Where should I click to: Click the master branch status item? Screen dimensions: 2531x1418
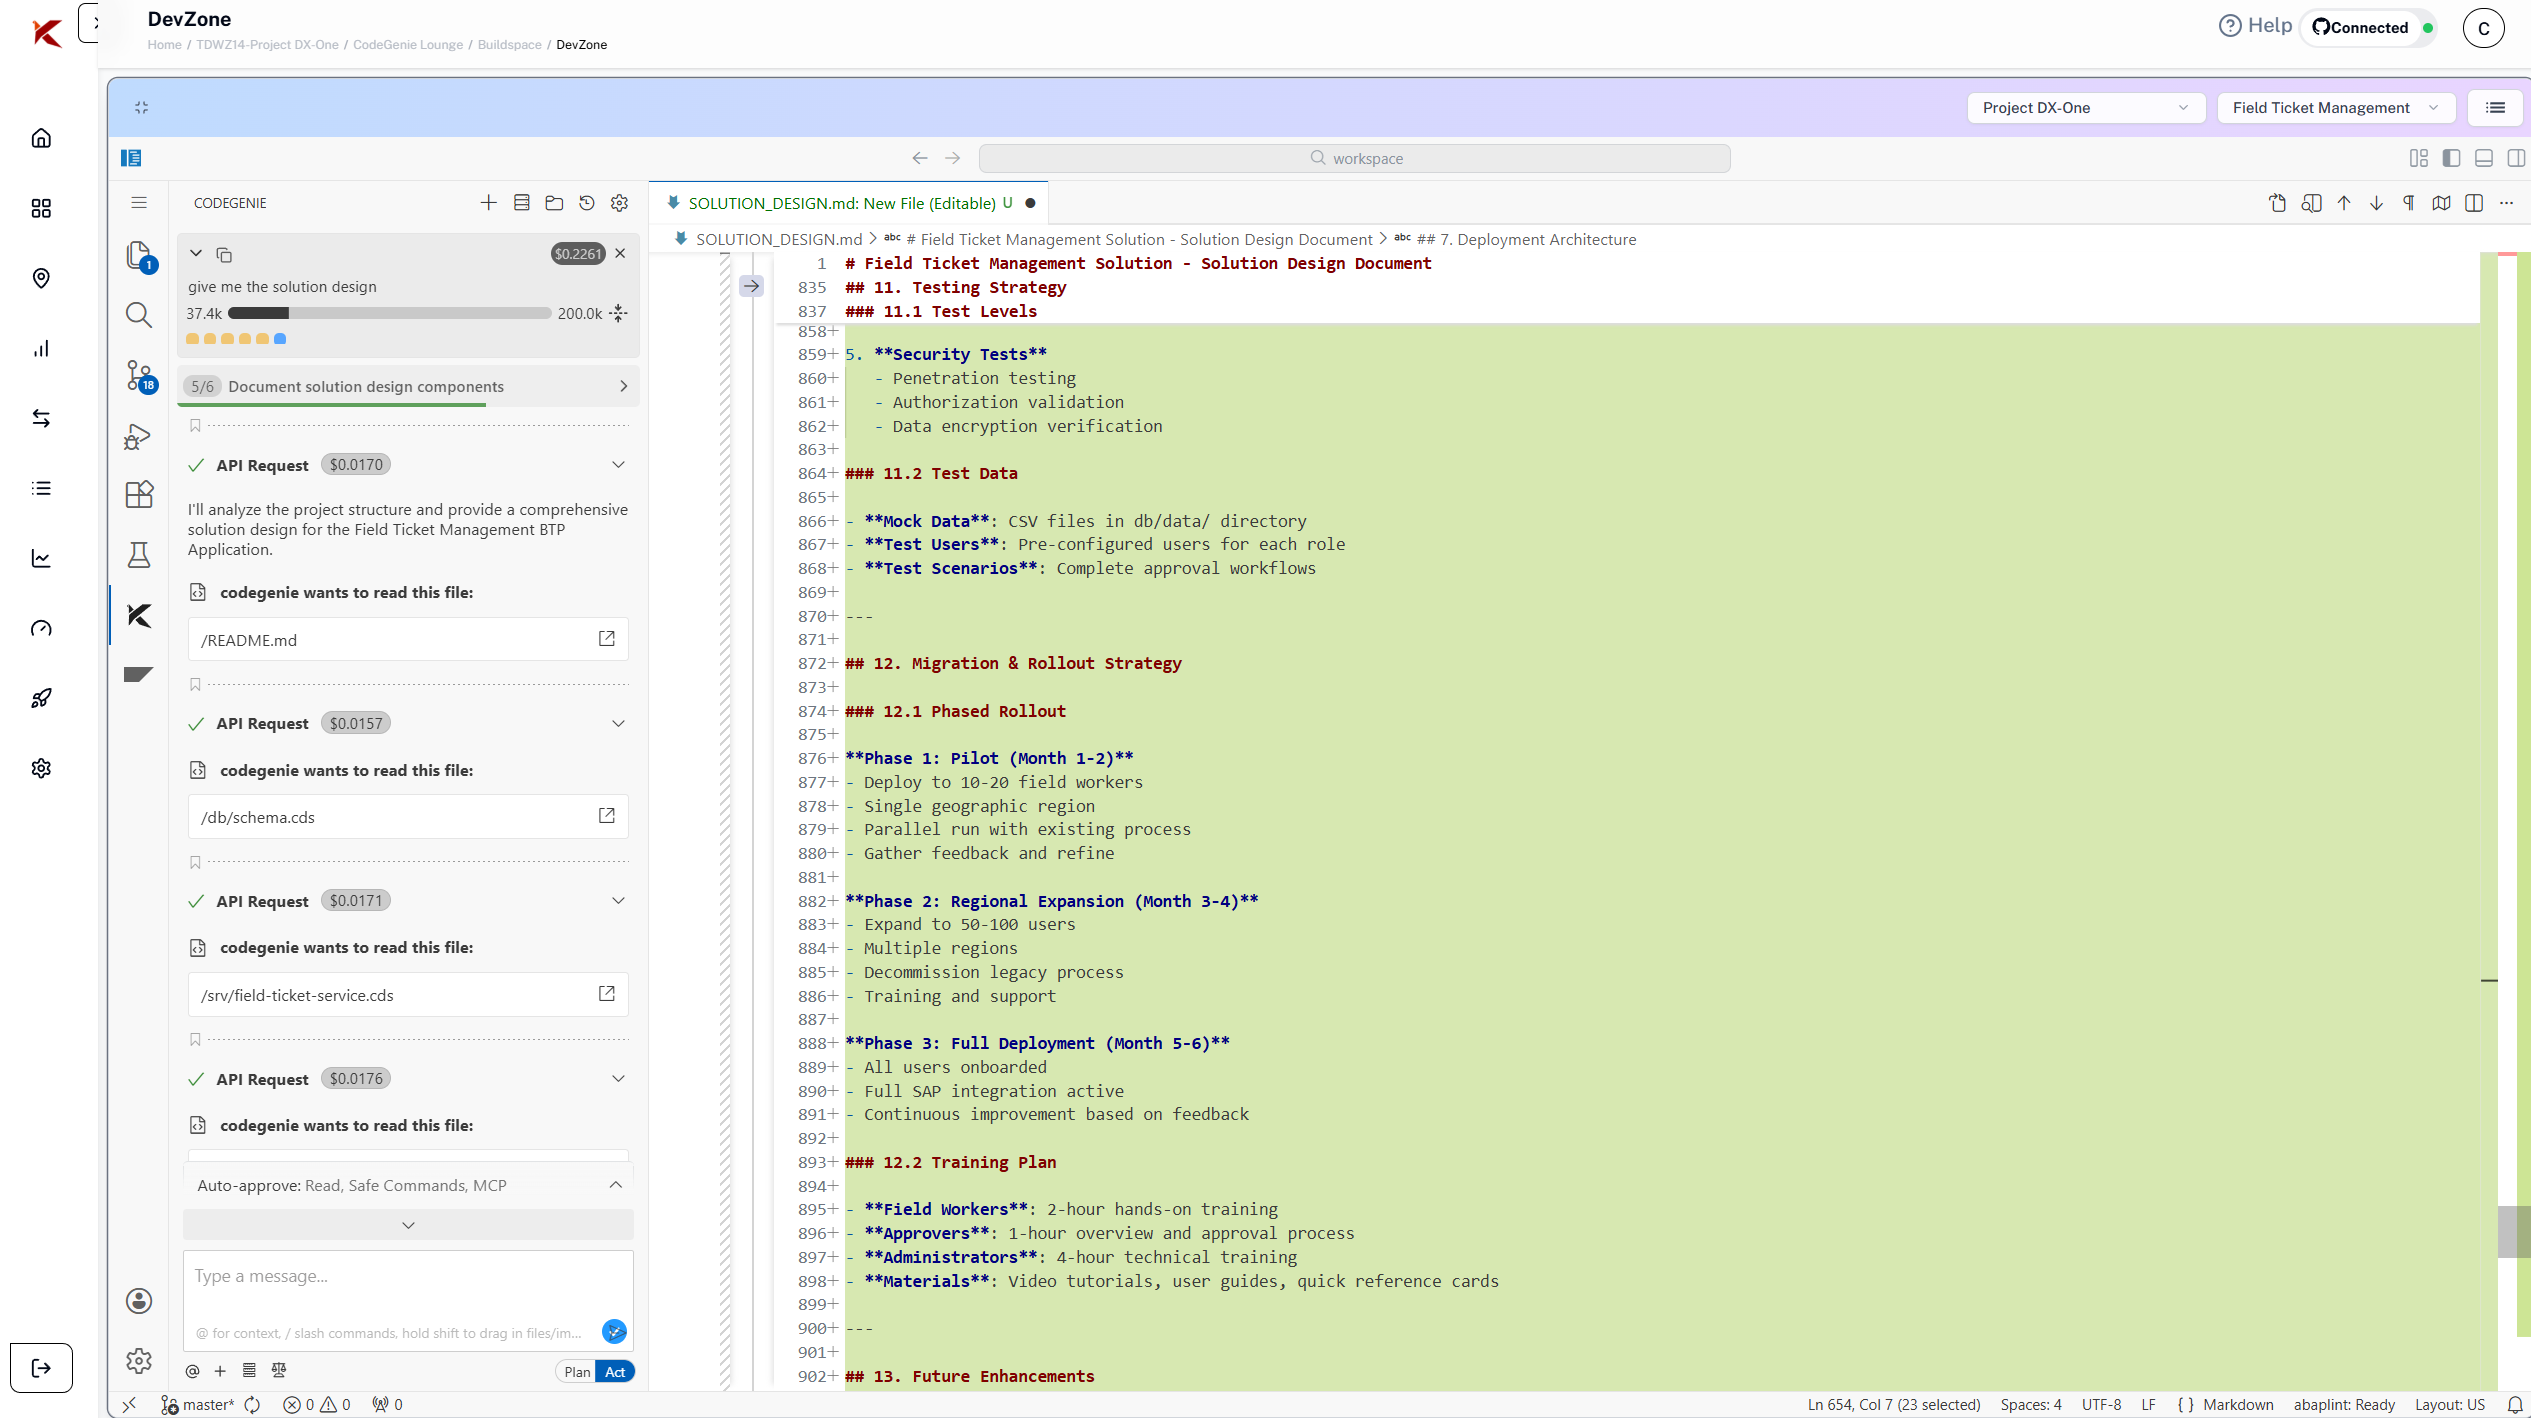coord(208,1405)
